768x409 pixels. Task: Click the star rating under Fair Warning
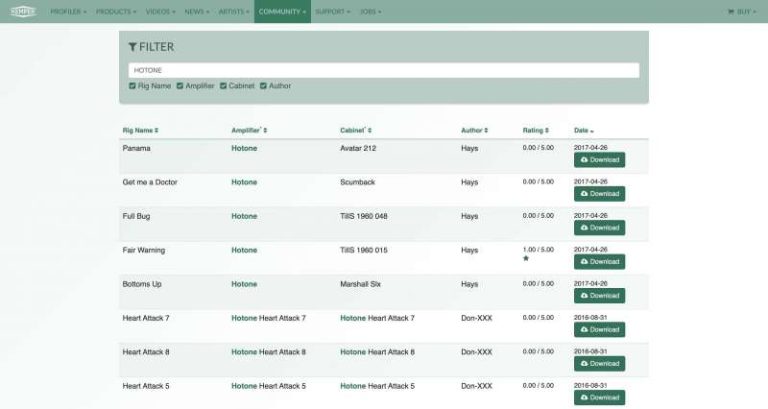526,259
